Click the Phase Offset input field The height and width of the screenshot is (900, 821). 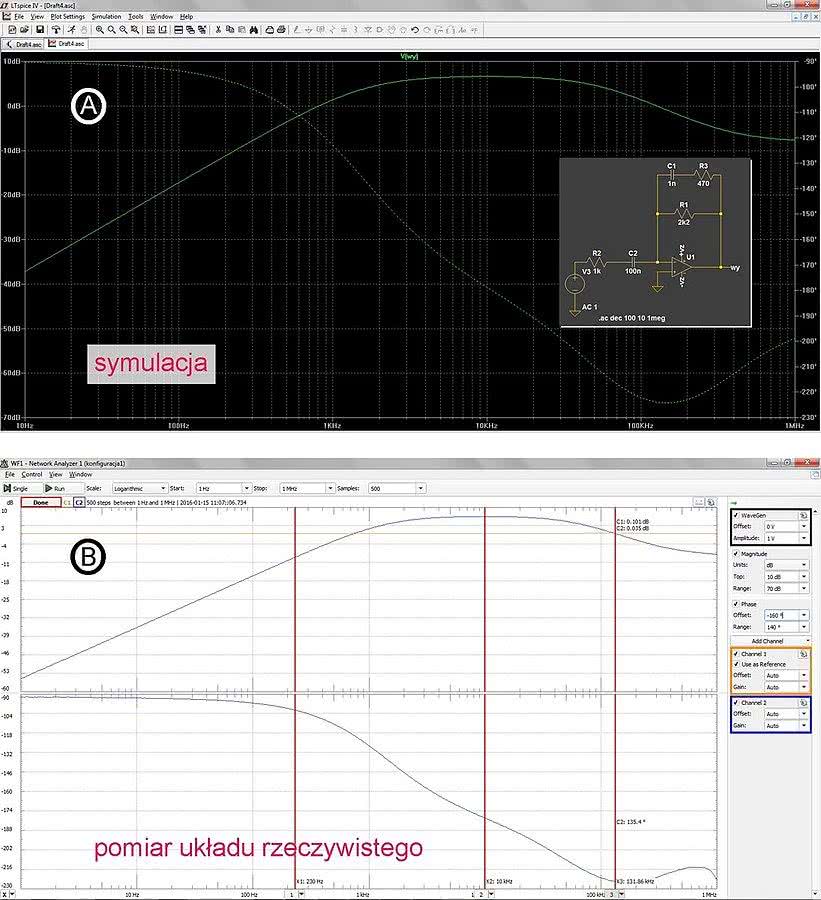[x=780, y=614]
